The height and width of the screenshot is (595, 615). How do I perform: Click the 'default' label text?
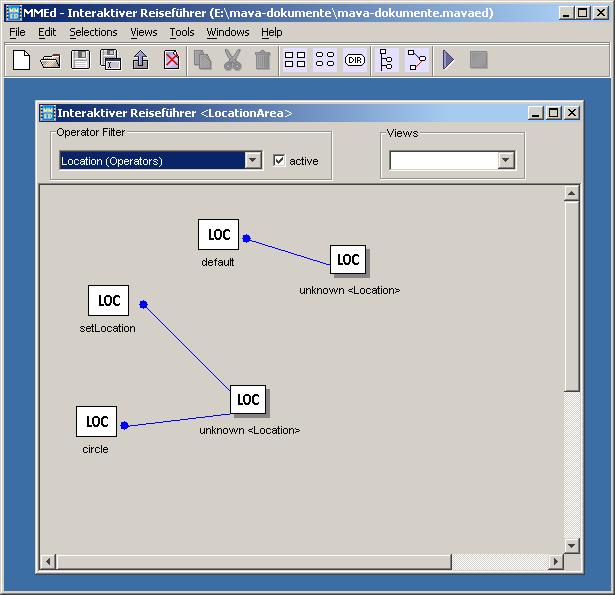click(x=218, y=262)
